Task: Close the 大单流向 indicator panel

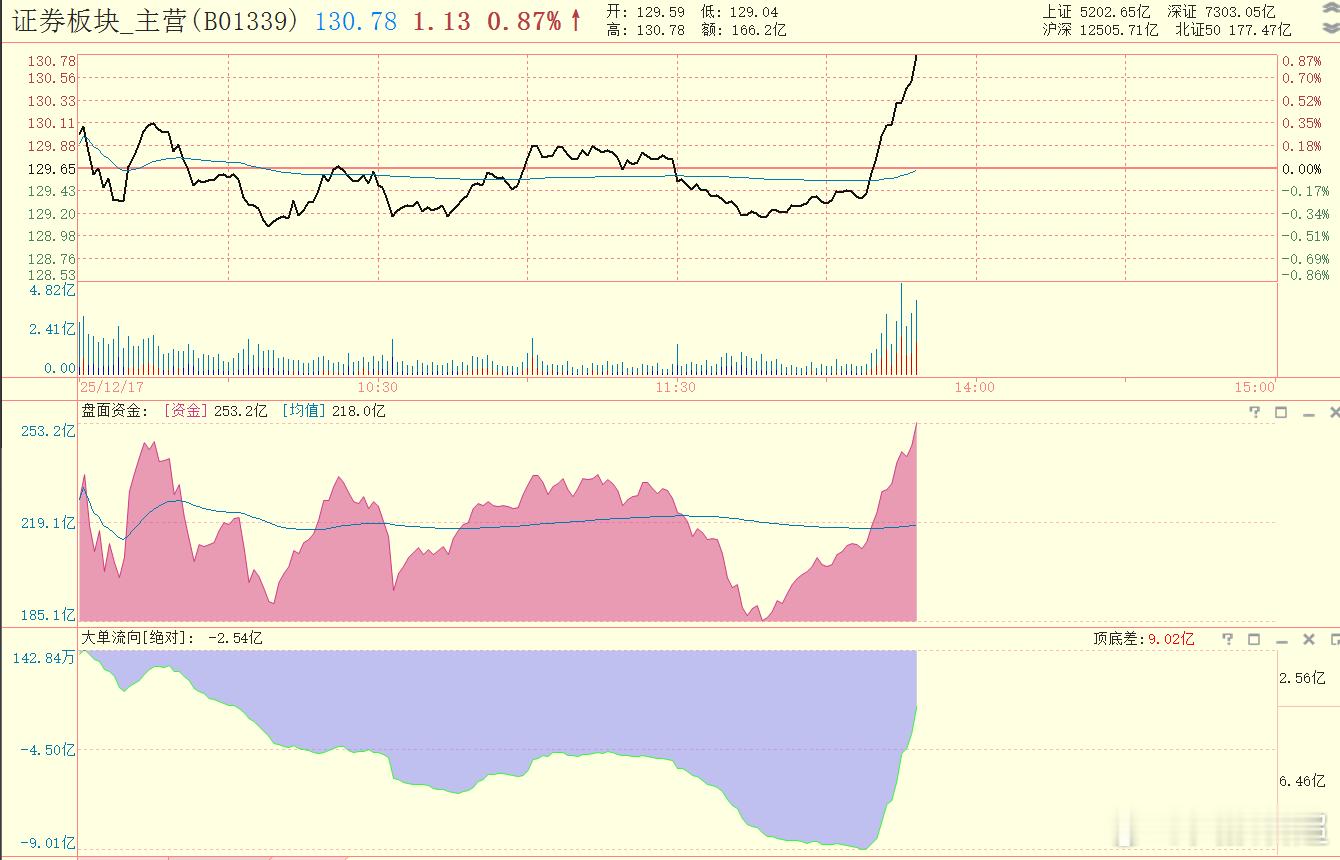Action: tap(1308, 639)
